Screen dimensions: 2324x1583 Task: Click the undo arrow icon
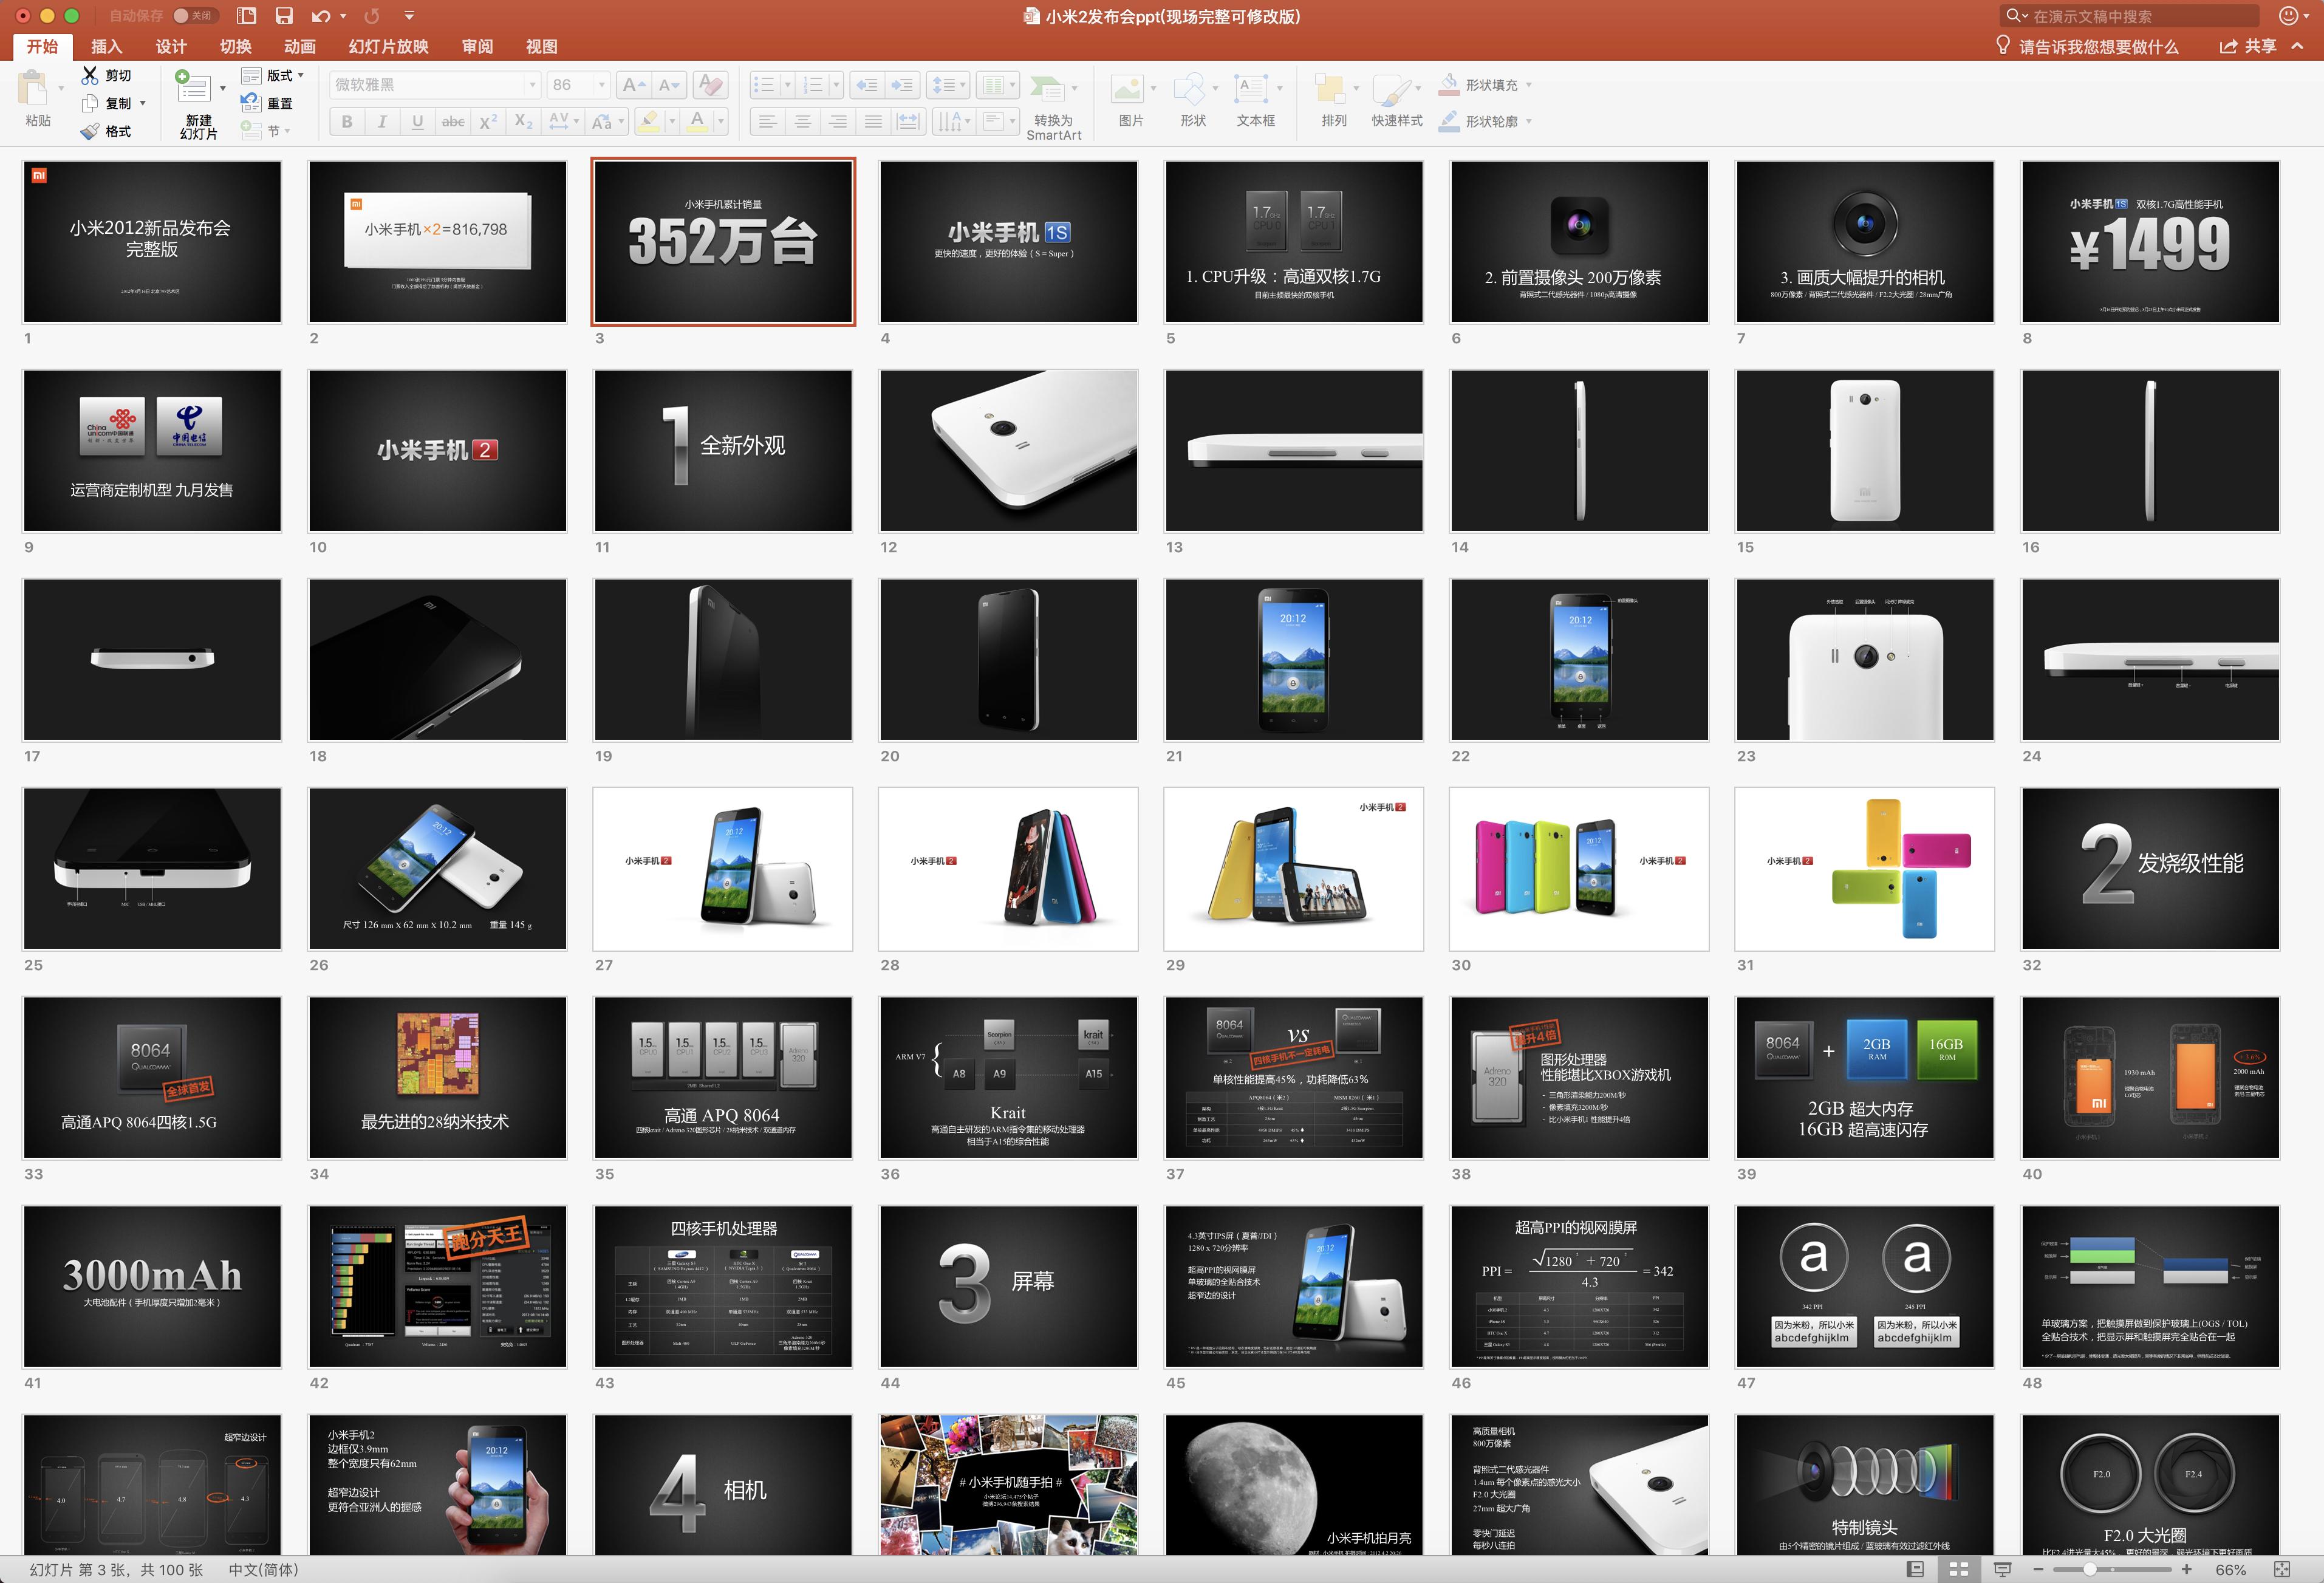[320, 16]
